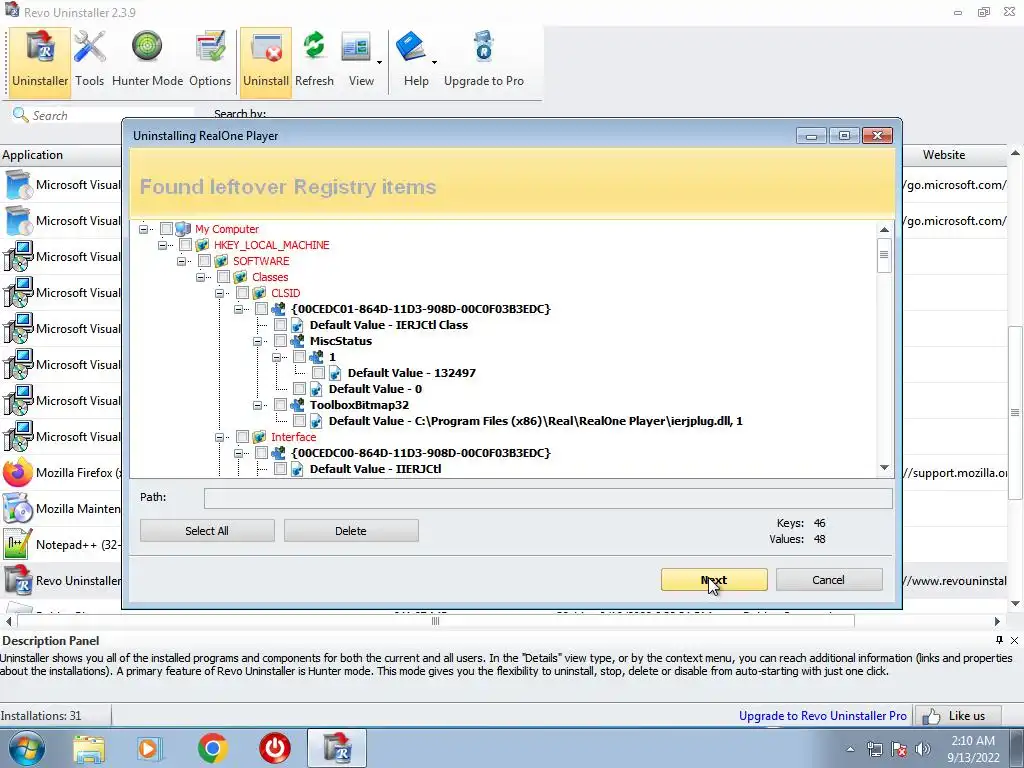Viewport: 1024px width, 768px height.
Task: Click the Upgrade to Pro icon
Action: tap(484, 47)
